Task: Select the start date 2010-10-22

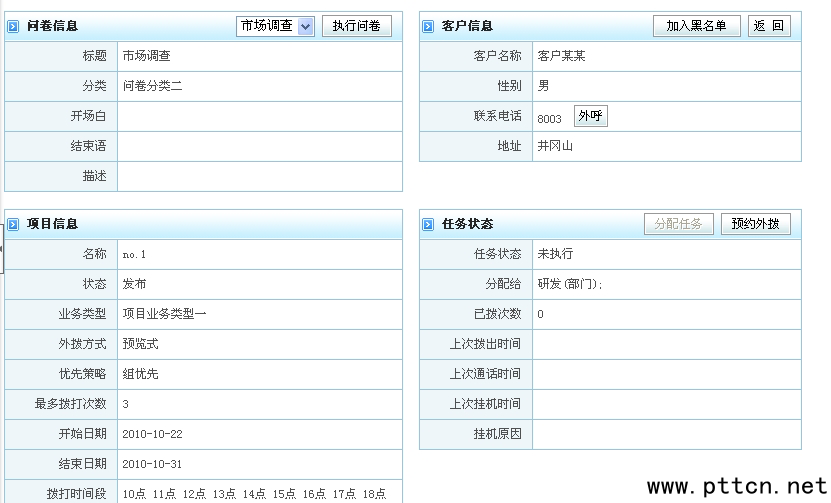Action: [152, 434]
